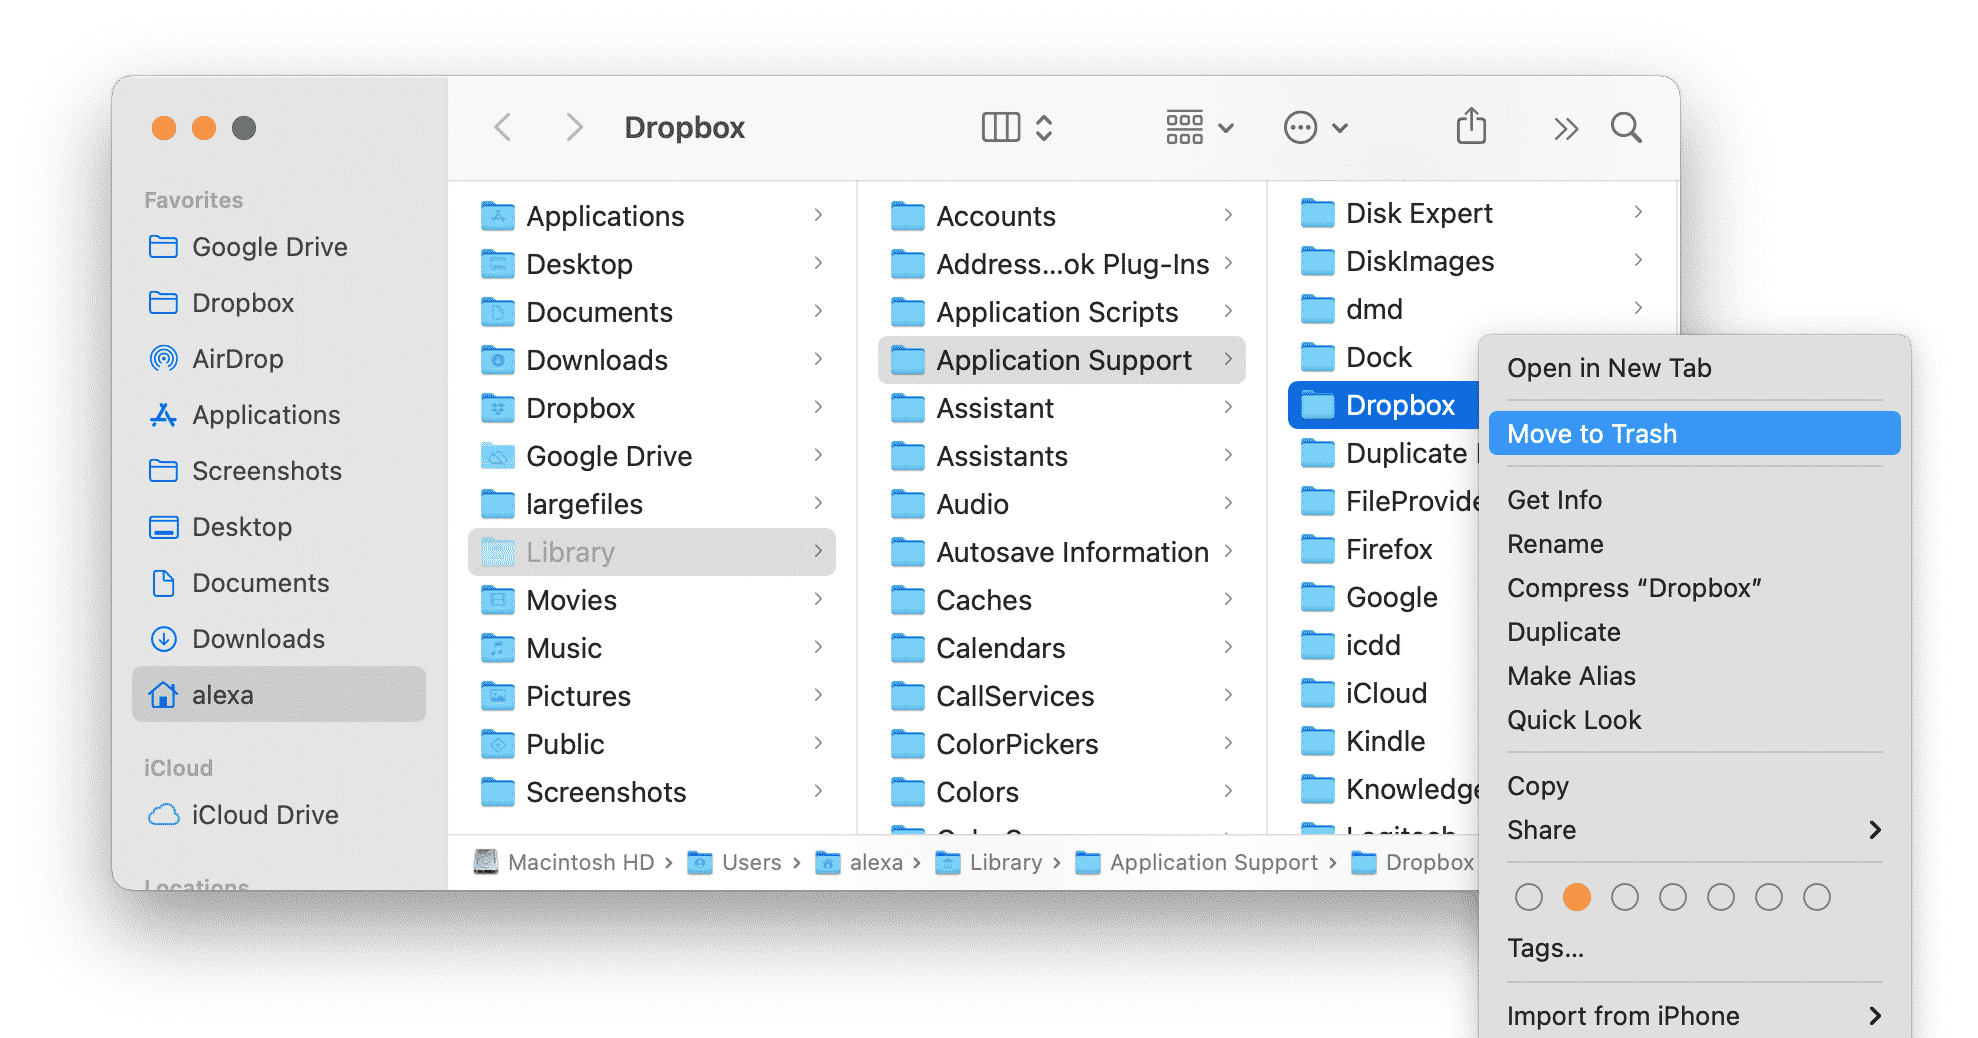This screenshot has height=1038, width=1978.
Task: Choose Compress “Dropbox”
Action: click(x=1694, y=588)
